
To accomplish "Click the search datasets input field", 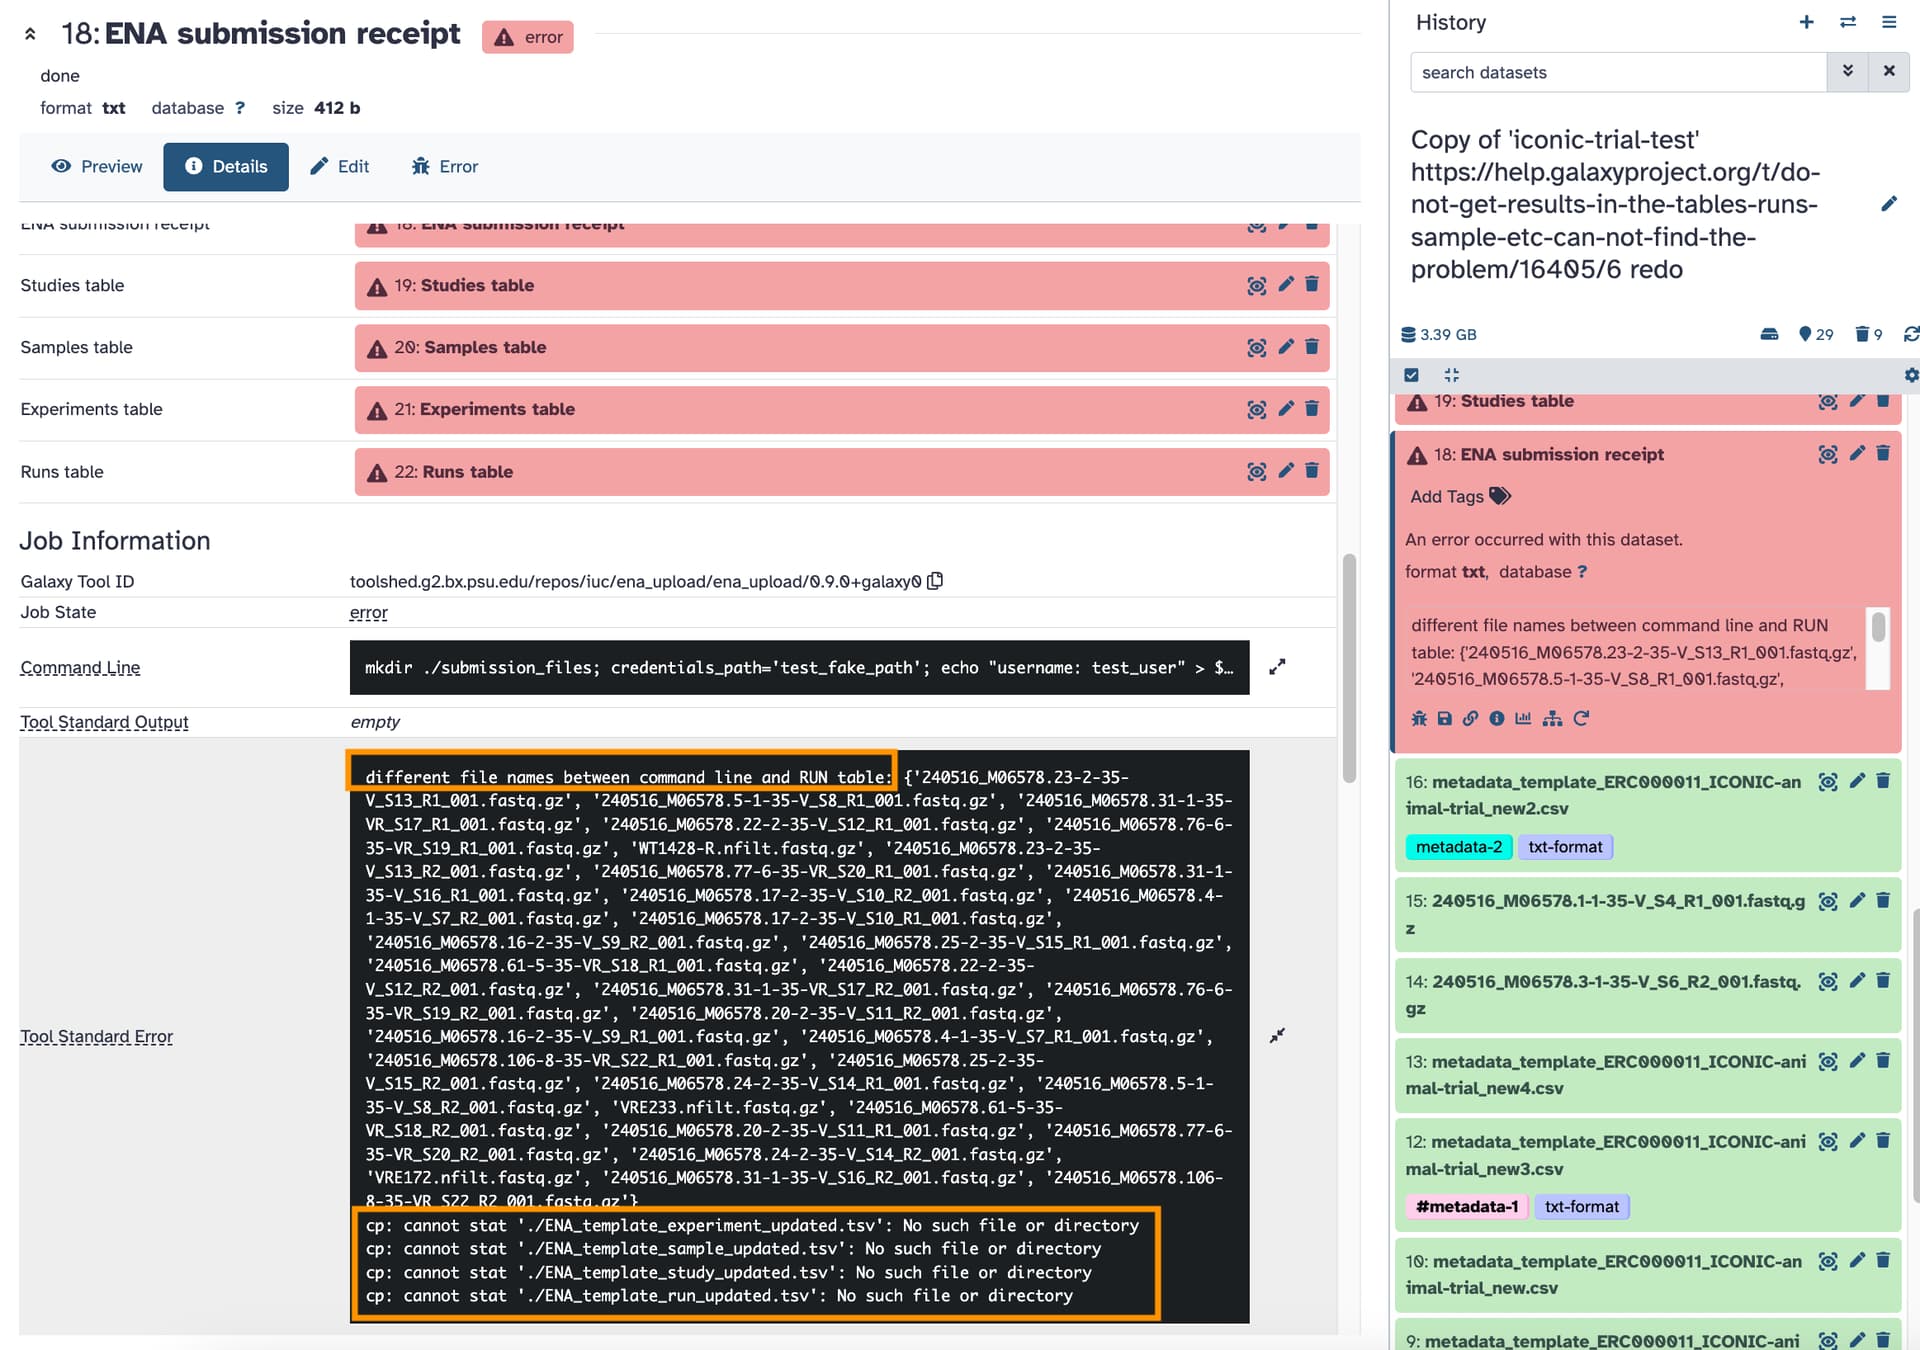I will pos(1618,72).
